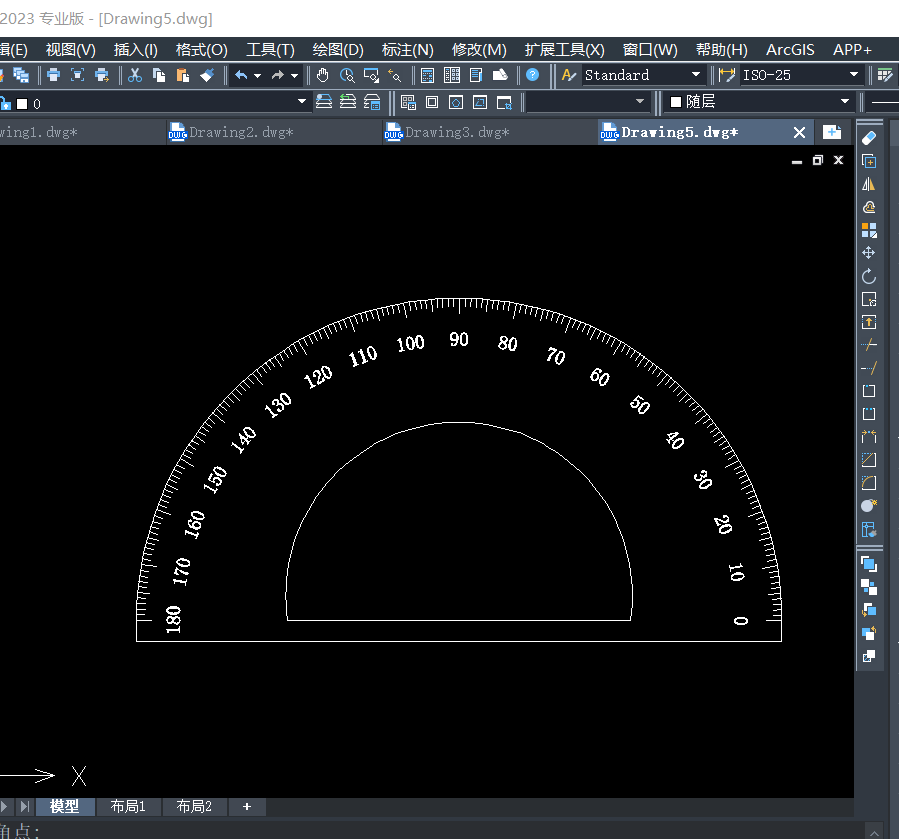Image resolution: width=899 pixels, height=839 pixels.
Task: Select the Explode tool with bomb icon
Action: (x=869, y=506)
